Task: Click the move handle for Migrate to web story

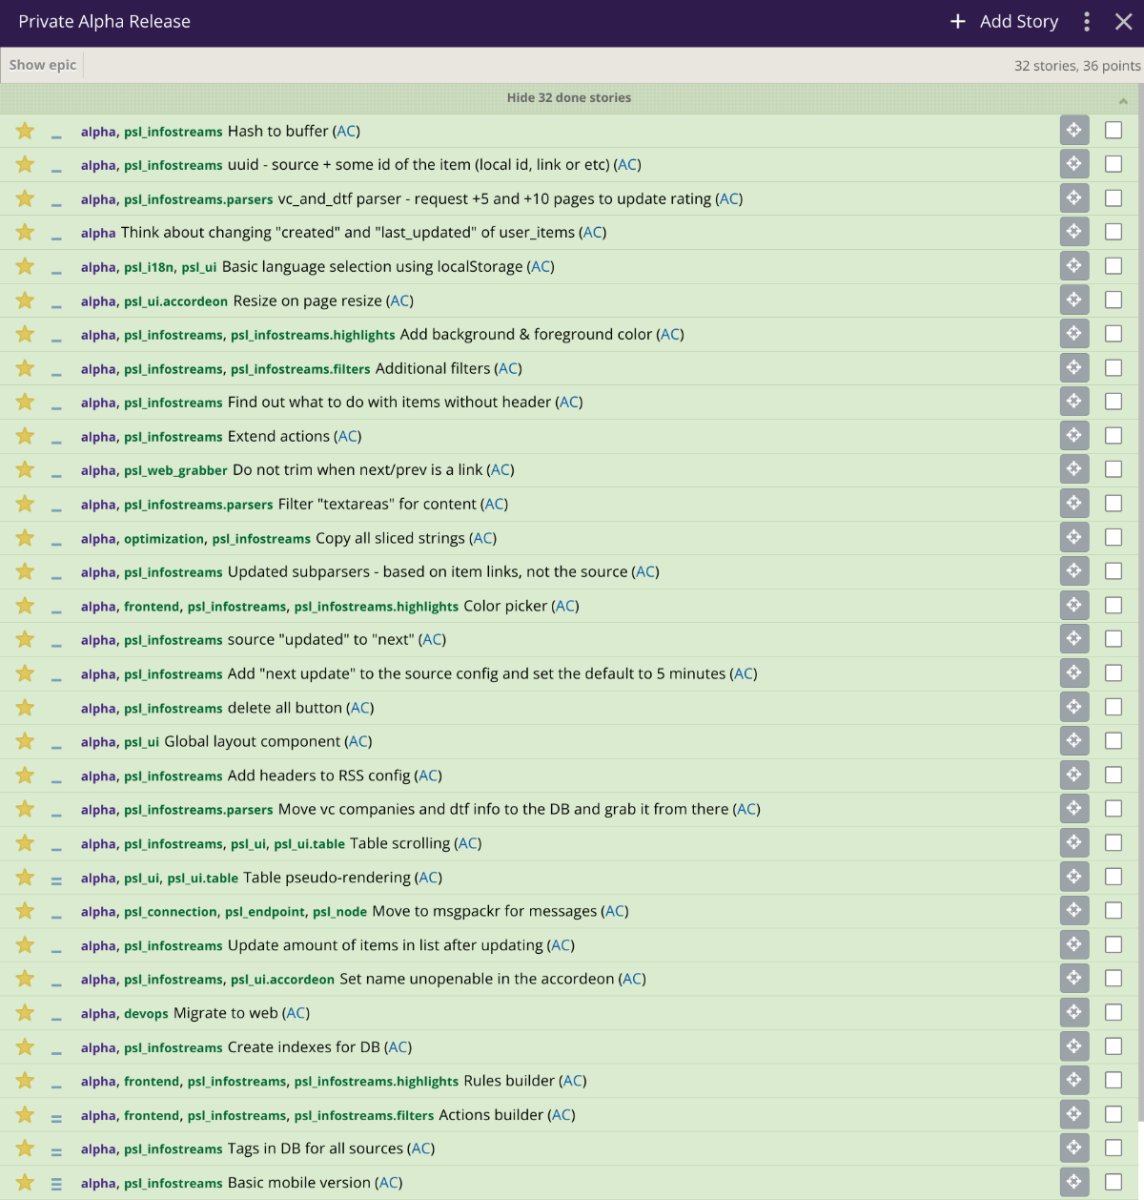Action: click(1073, 1012)
